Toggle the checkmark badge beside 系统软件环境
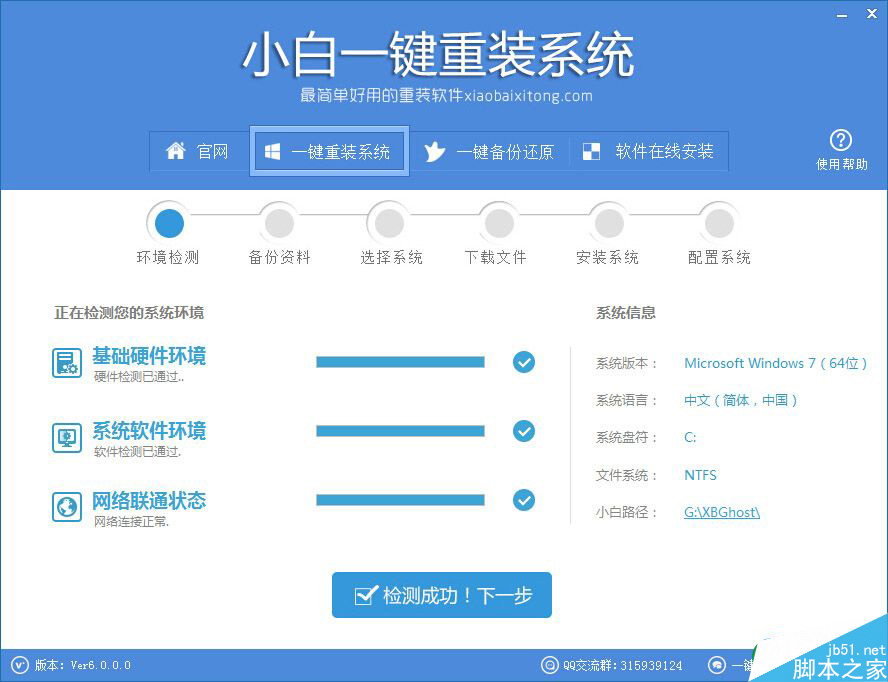Image resolution: width=888 pixels, height=682 pixels. point(524,431)
